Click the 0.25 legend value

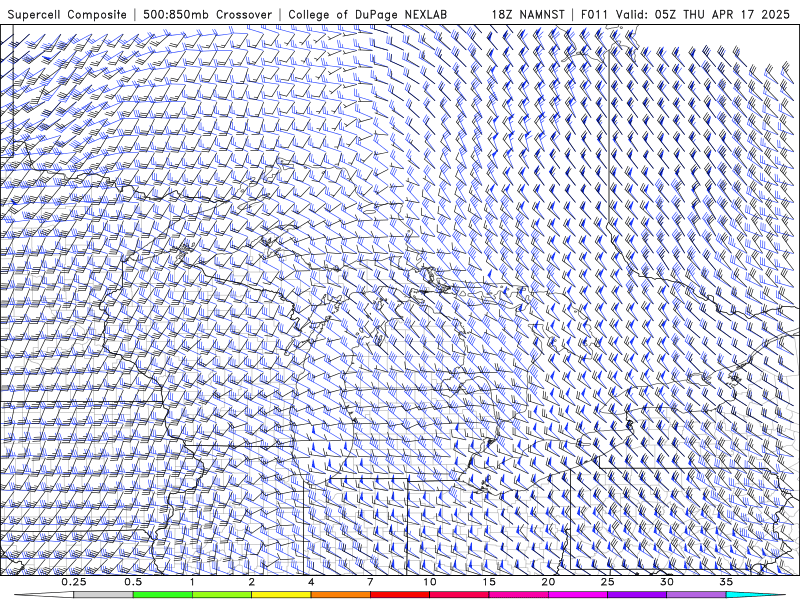pyautogui.click(x=74, y=582)
